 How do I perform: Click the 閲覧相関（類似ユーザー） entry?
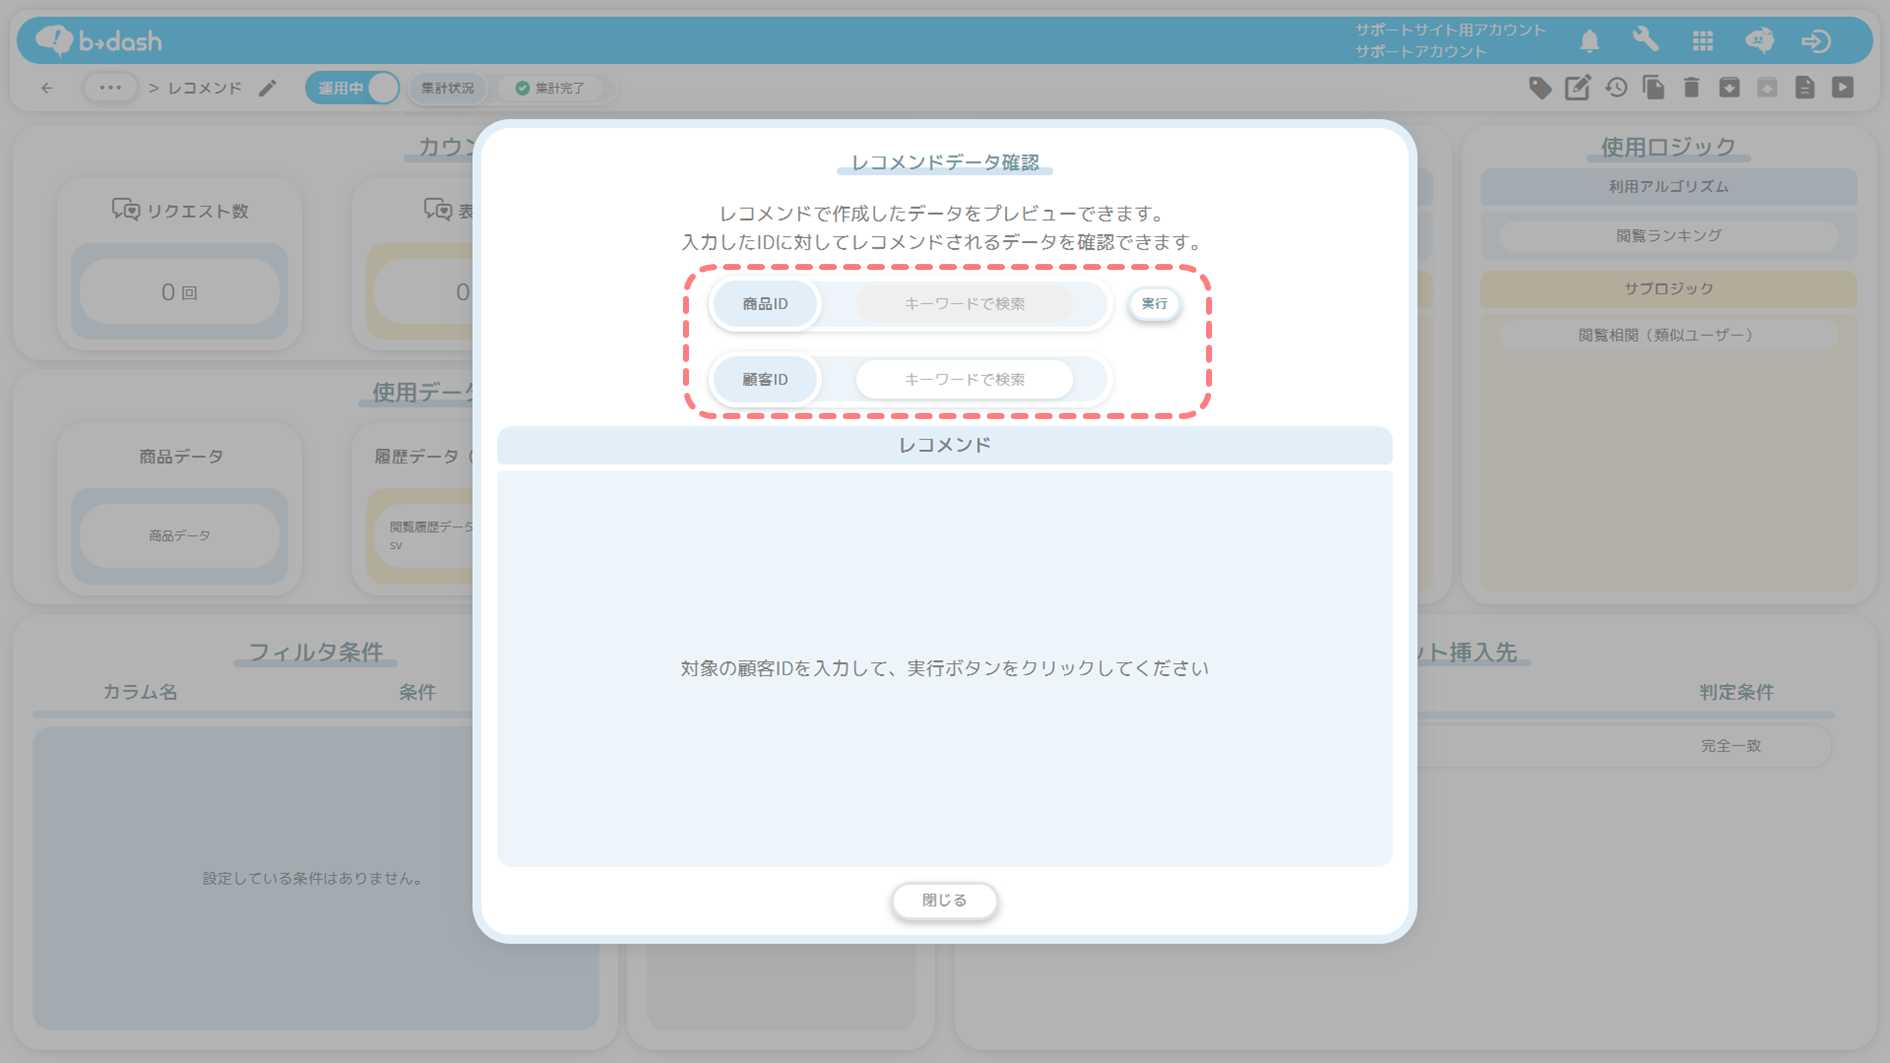click(x=1668, y=336)
